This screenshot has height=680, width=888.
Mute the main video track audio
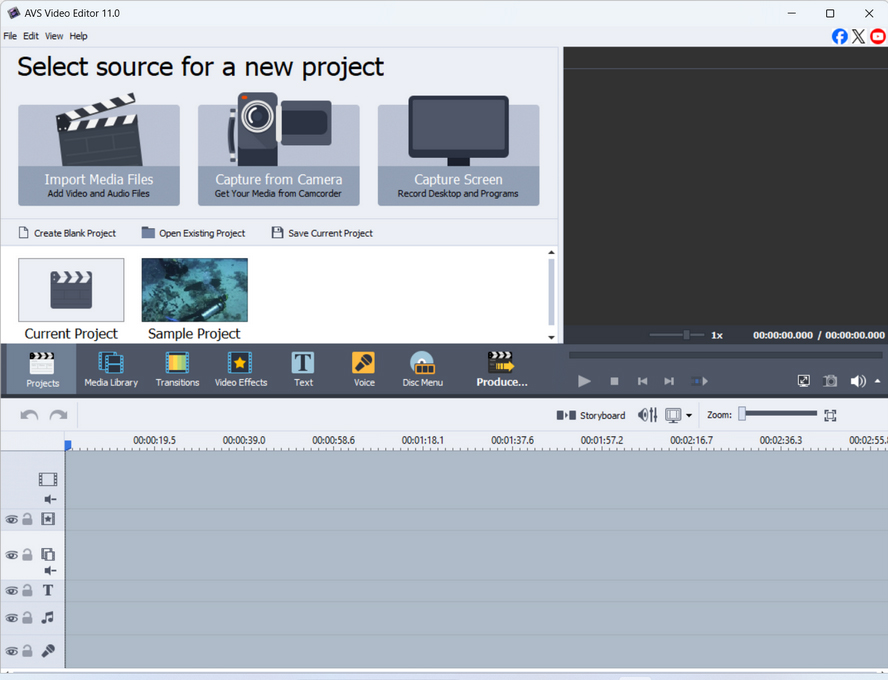pos(50,499)
